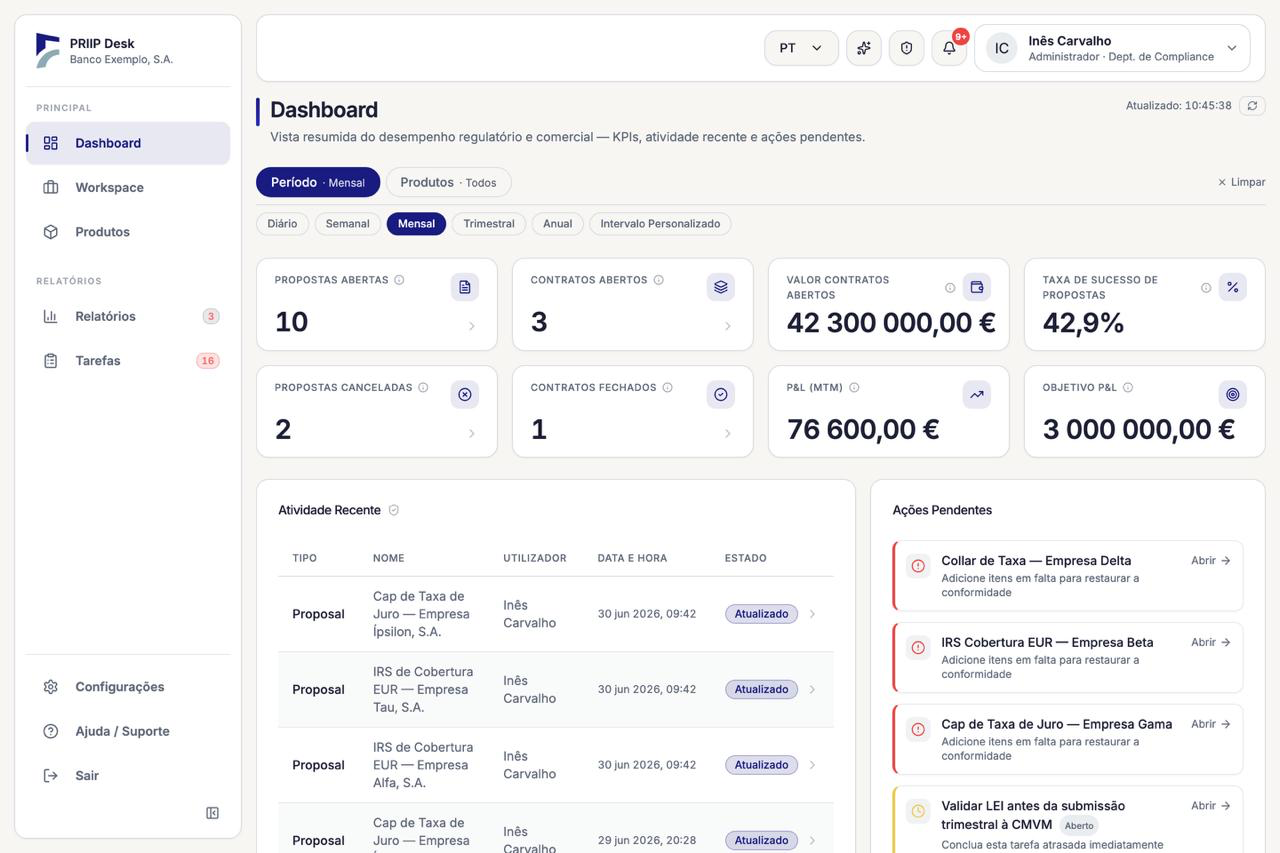Open Relatórios sidebar item
Screen dimensions: 1280x853
click(128, 316)
